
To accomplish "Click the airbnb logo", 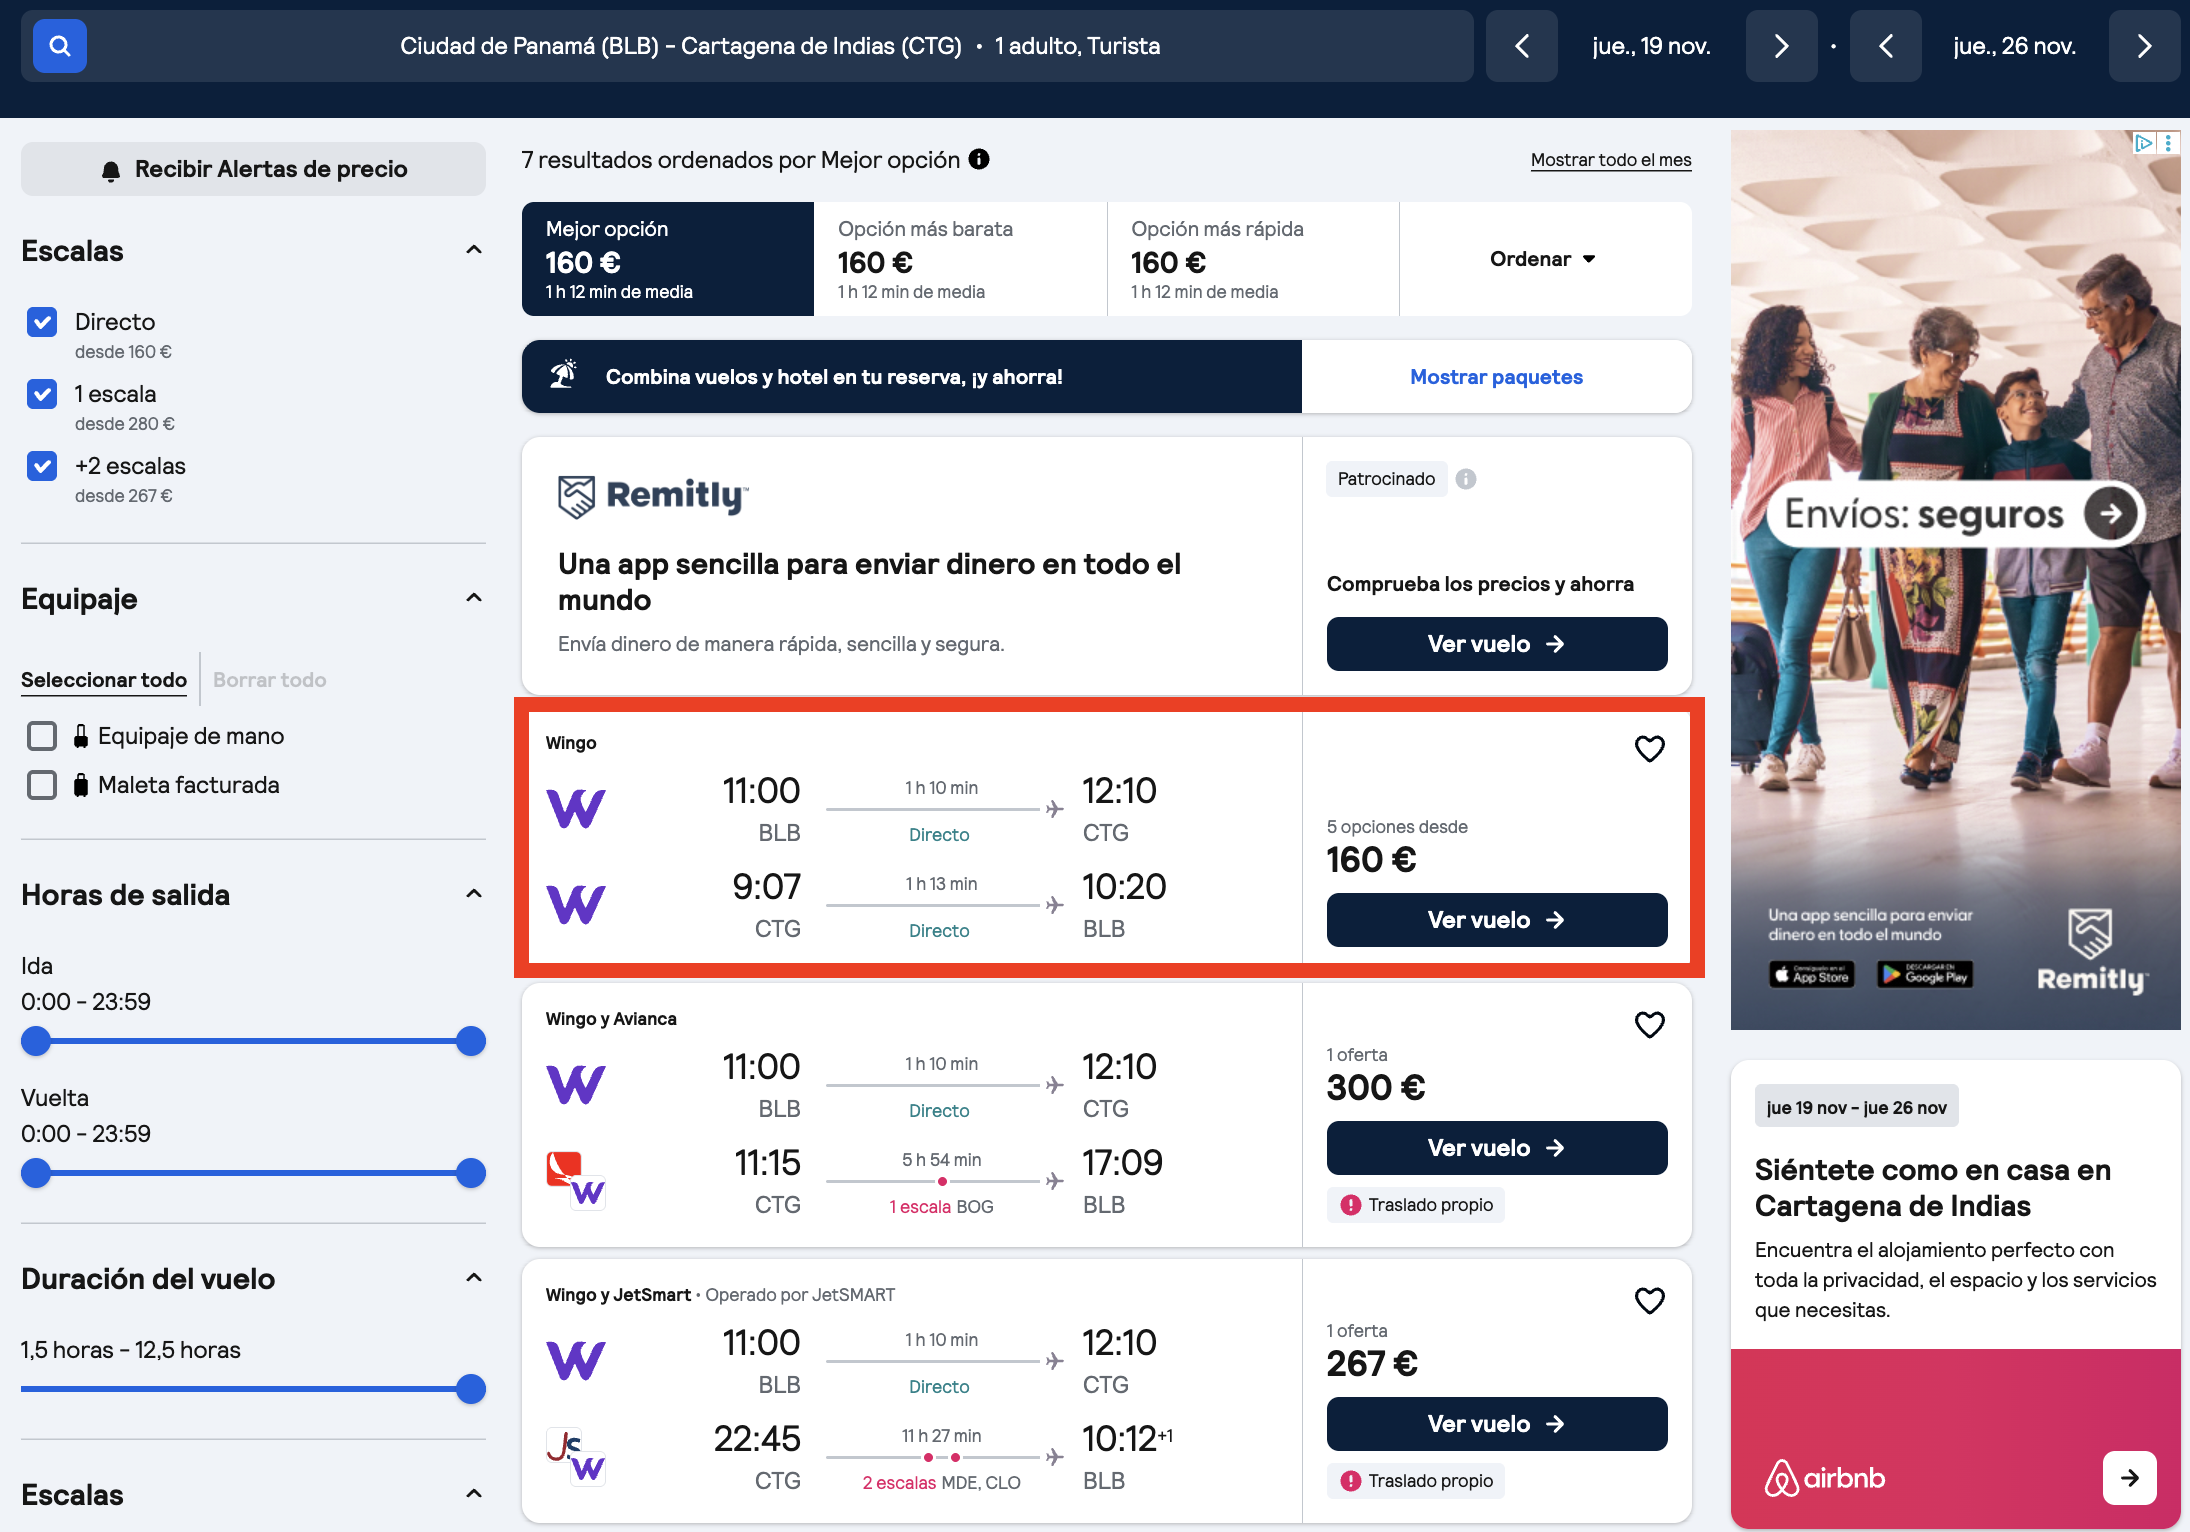I will pos(1824,1477).
